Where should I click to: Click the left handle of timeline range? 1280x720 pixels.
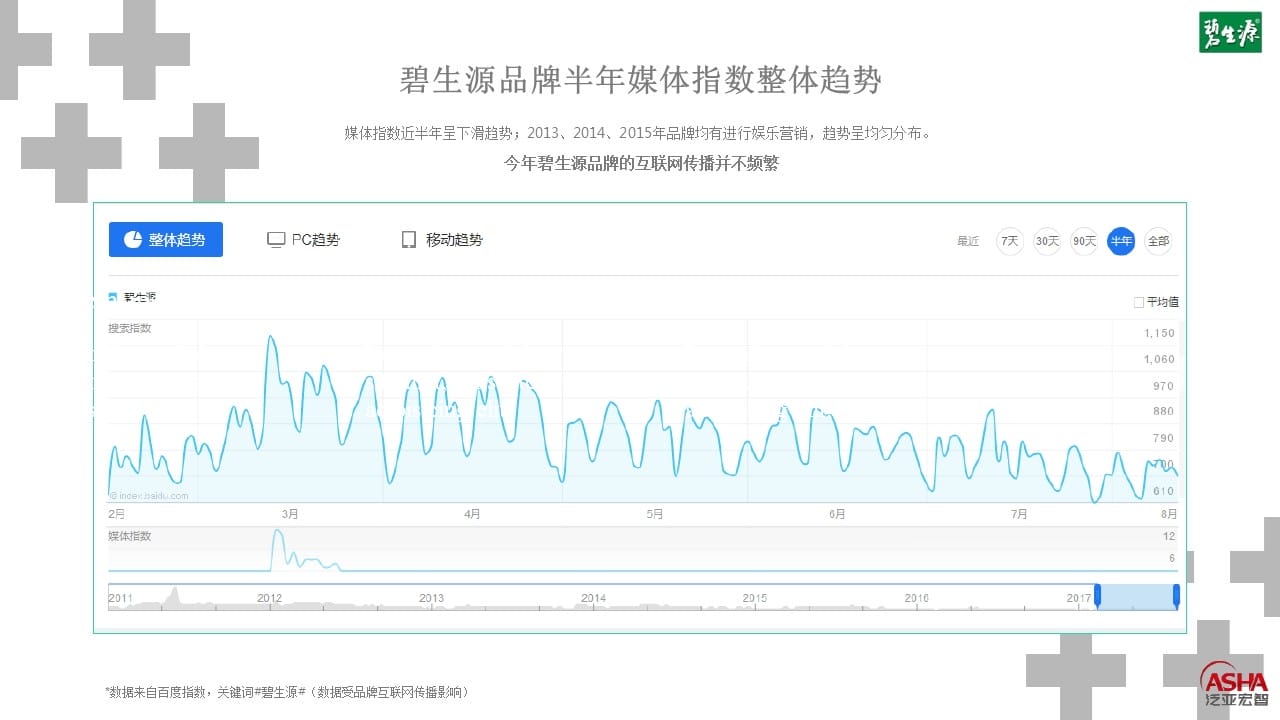1097,596
